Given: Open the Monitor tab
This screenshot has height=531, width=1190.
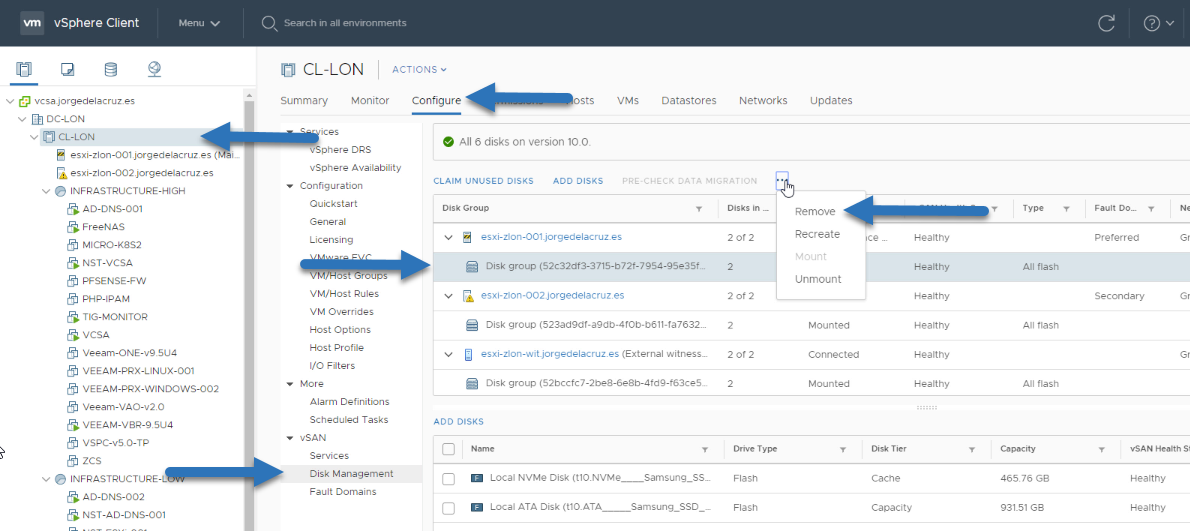Looking at the screenshot, I should (x=370, y=100).
